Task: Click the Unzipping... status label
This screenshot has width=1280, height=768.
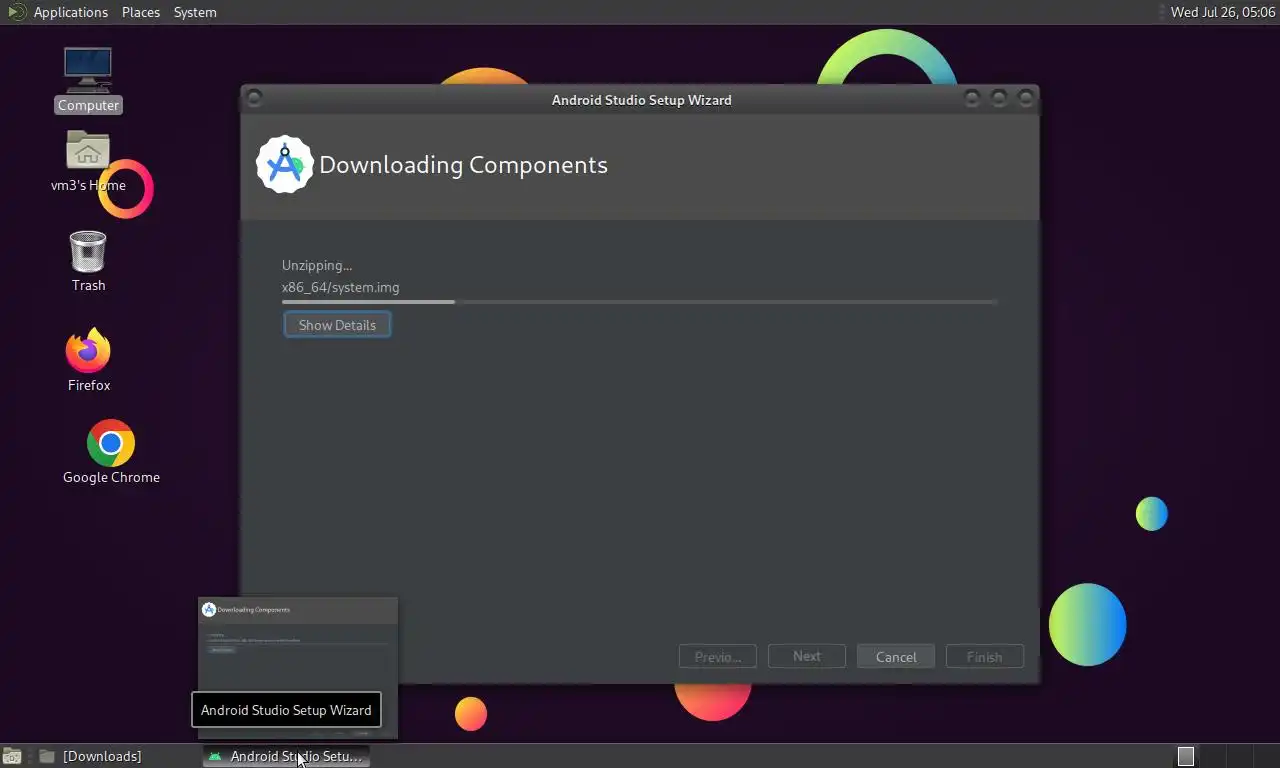Action: coord(317,265)
